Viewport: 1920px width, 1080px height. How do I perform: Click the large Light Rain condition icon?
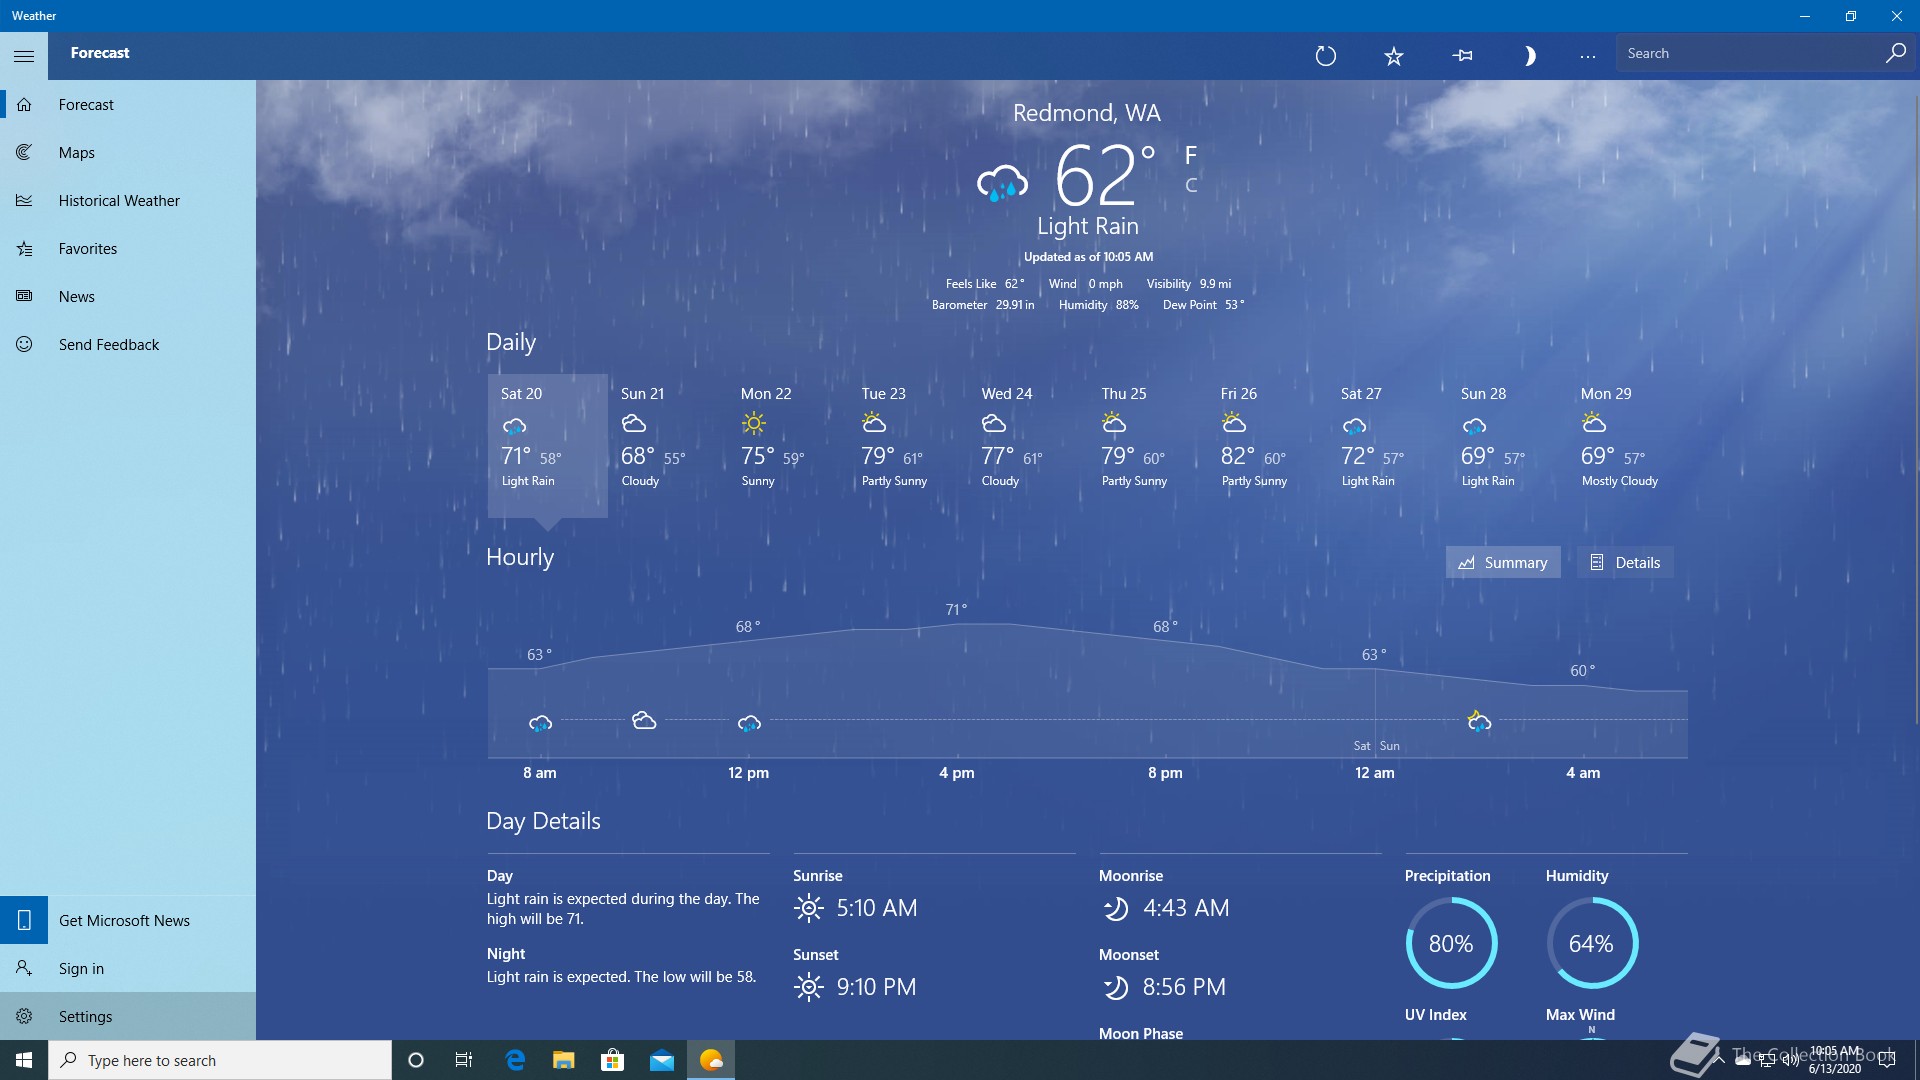click(1002, 183)
